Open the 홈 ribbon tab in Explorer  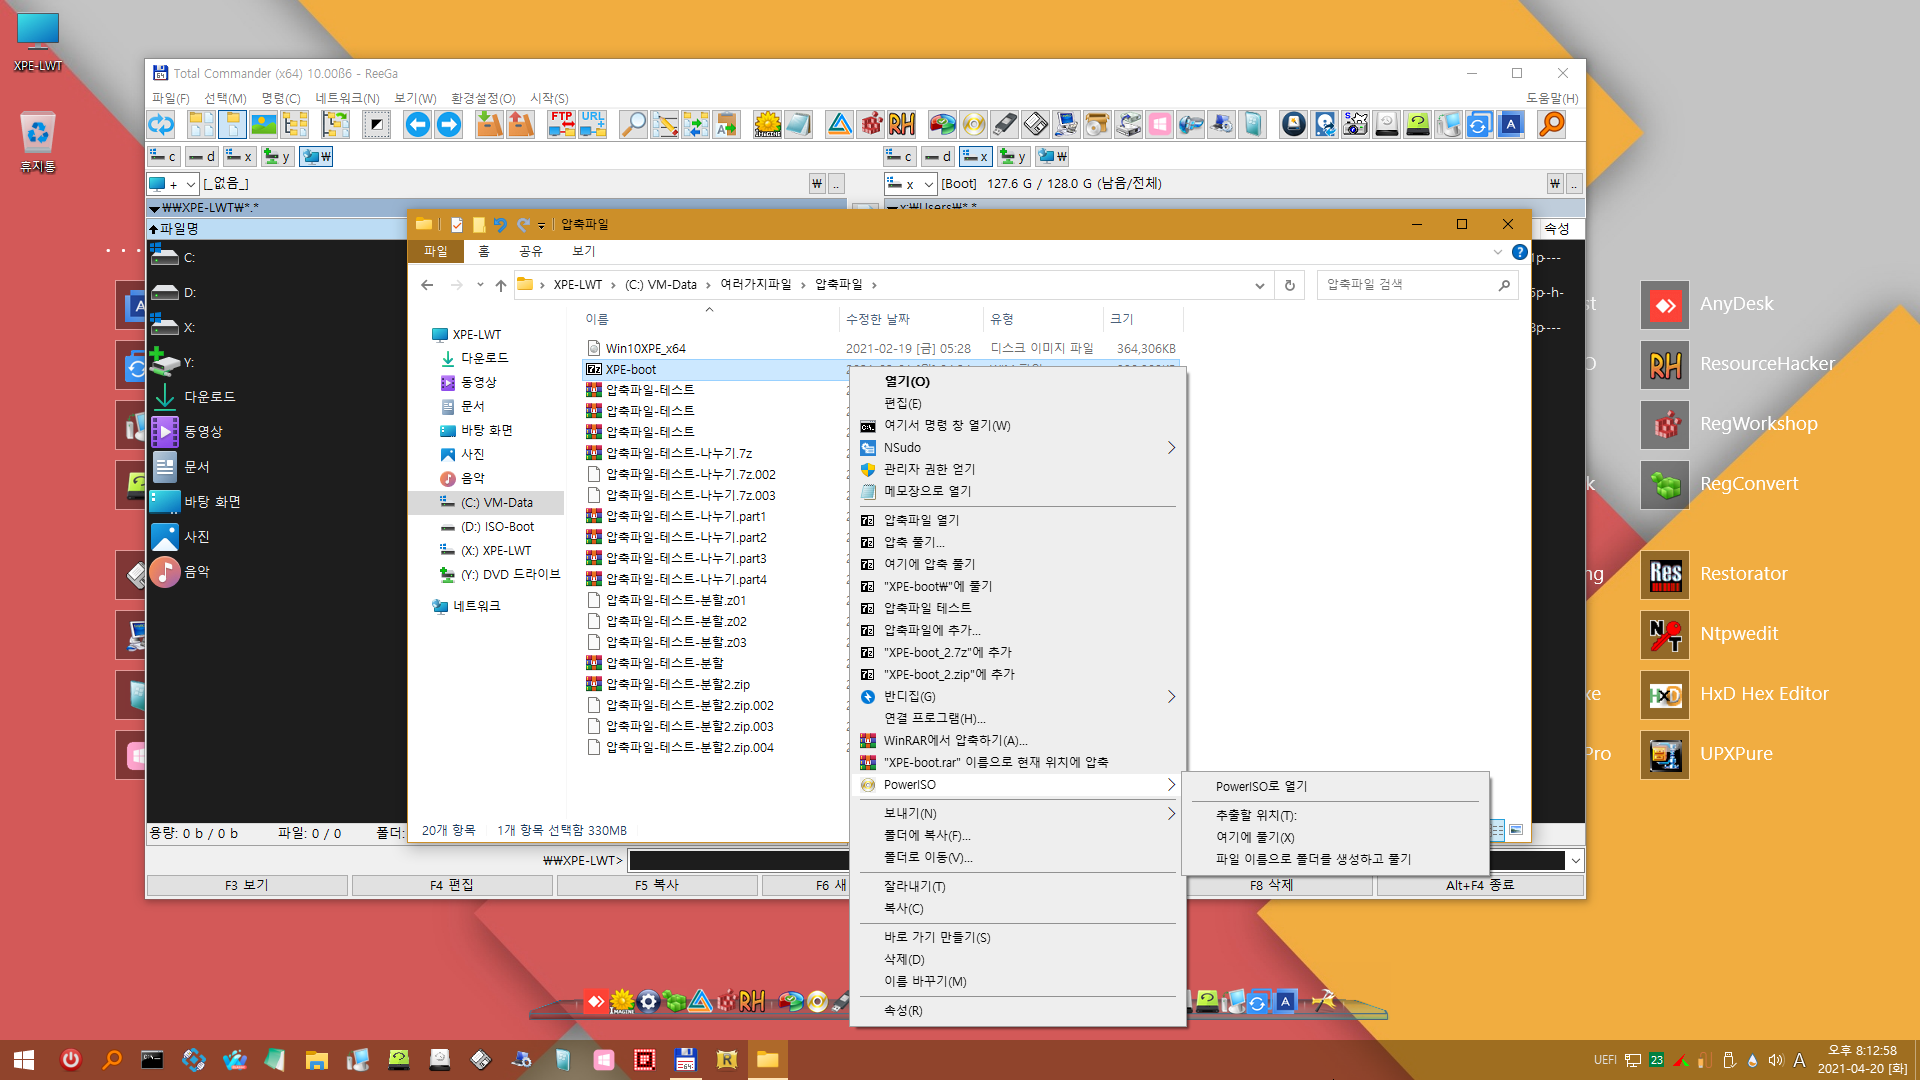pyautogui.click(x=484, y=251)
